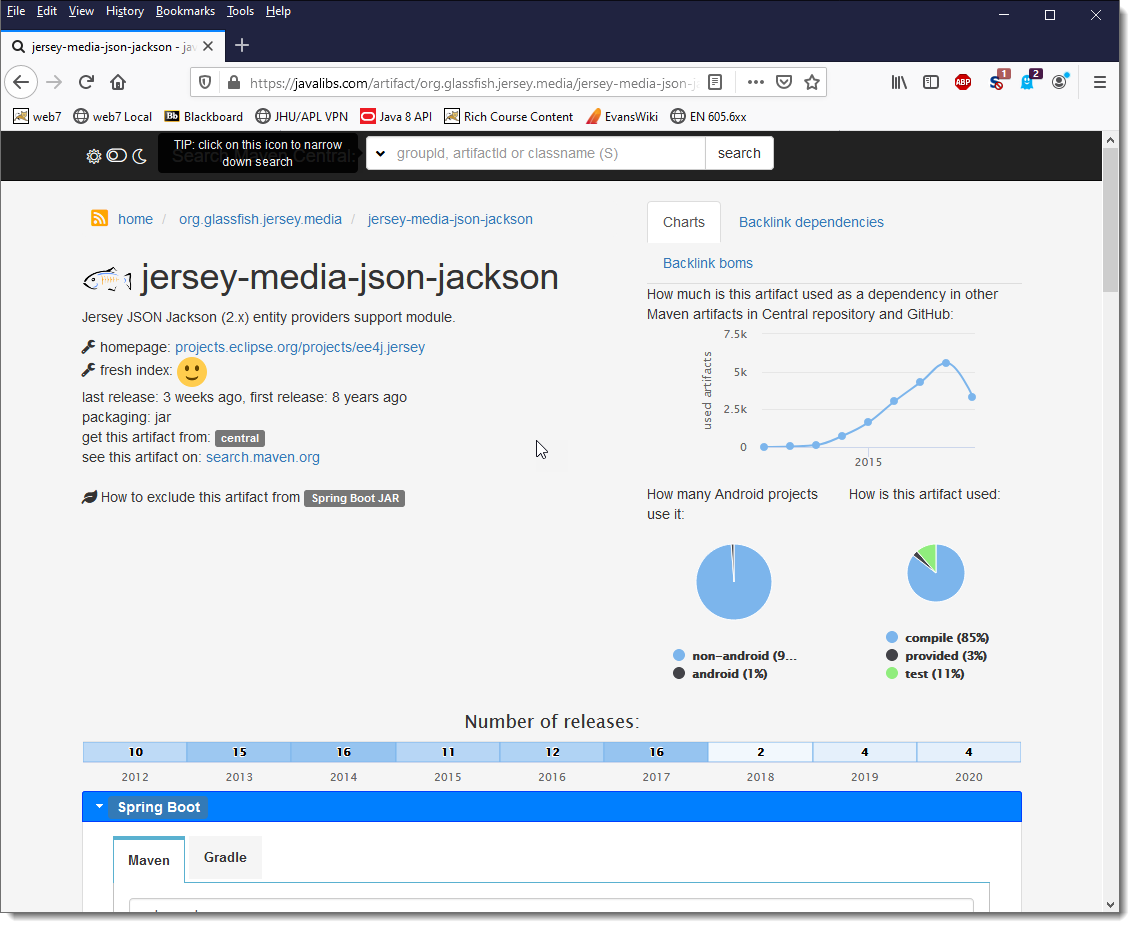The width and height of the screenshot is (1135, 928).
Task: Open the Firefox hamburger menu
Action: [x=1100, y=83]
